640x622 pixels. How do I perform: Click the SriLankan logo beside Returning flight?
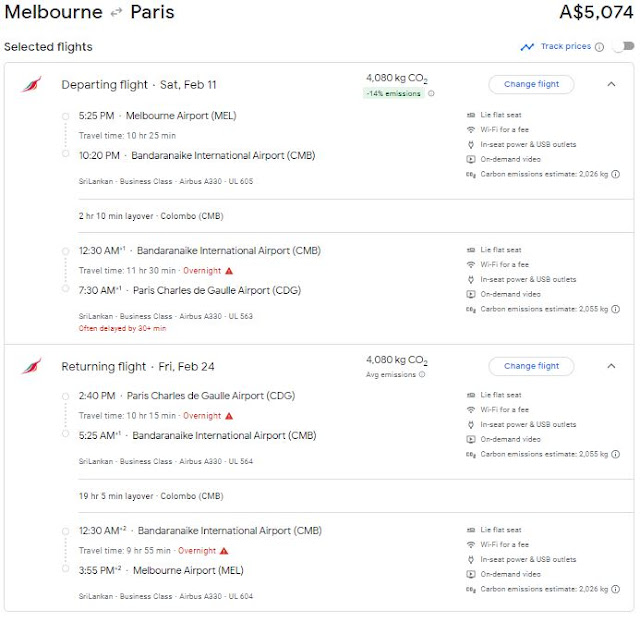click(31, 367)
